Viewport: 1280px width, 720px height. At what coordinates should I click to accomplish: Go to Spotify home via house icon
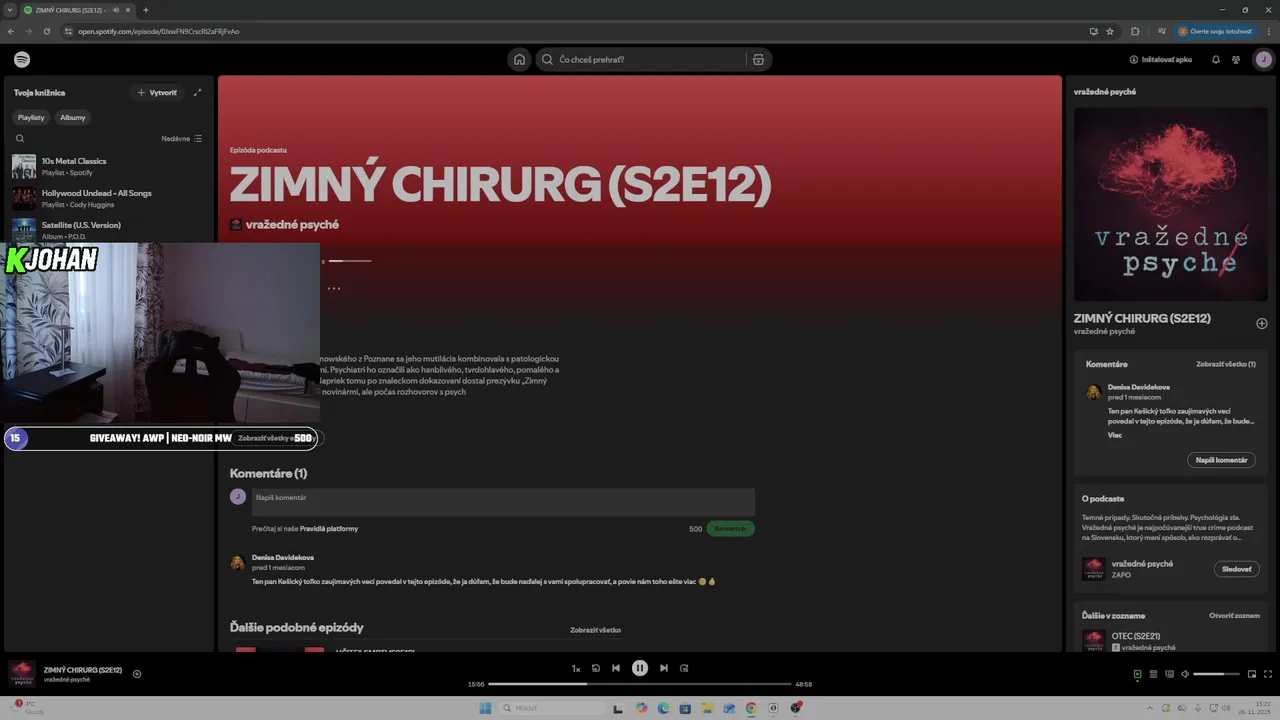pyautogui.click(x=519, y=59)
